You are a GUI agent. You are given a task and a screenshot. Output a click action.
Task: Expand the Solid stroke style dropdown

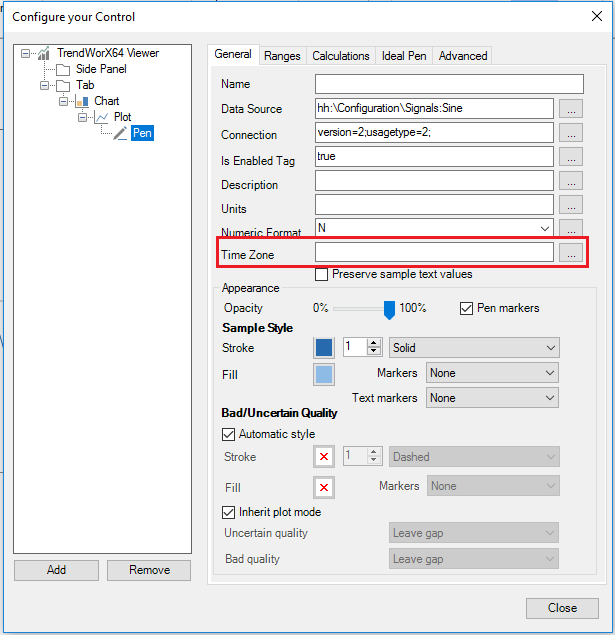474,348
